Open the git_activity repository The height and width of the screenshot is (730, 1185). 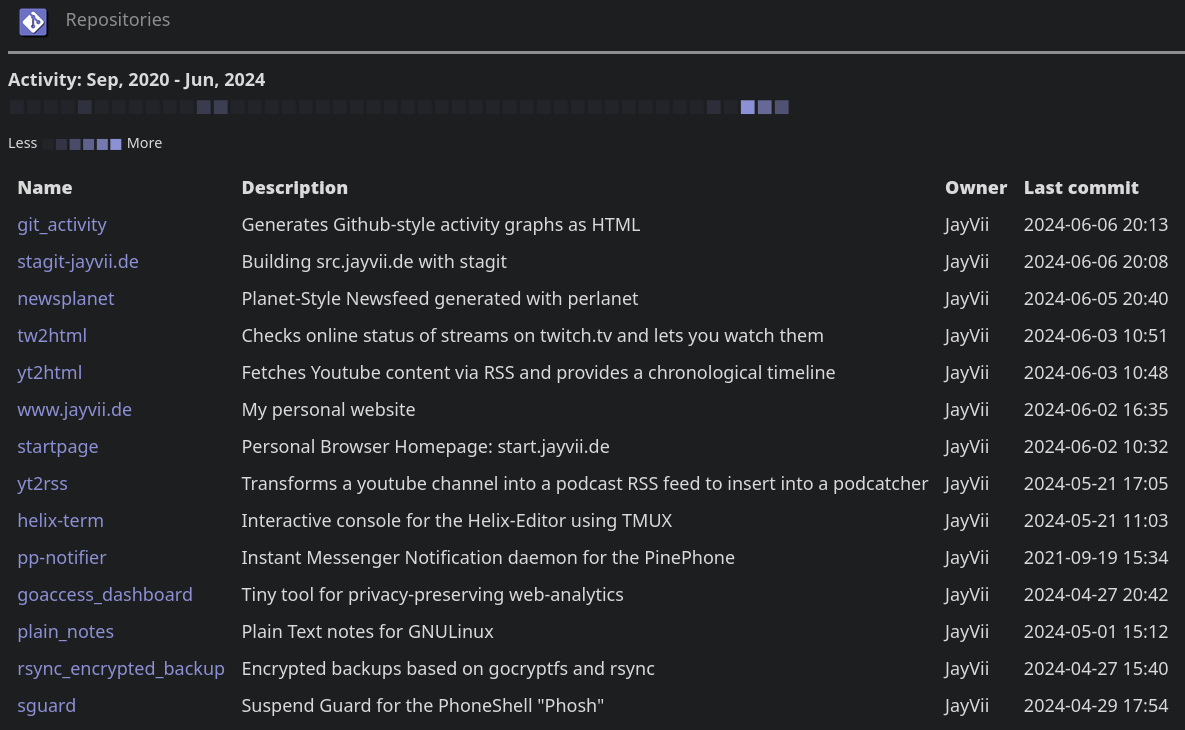point(62,224)
